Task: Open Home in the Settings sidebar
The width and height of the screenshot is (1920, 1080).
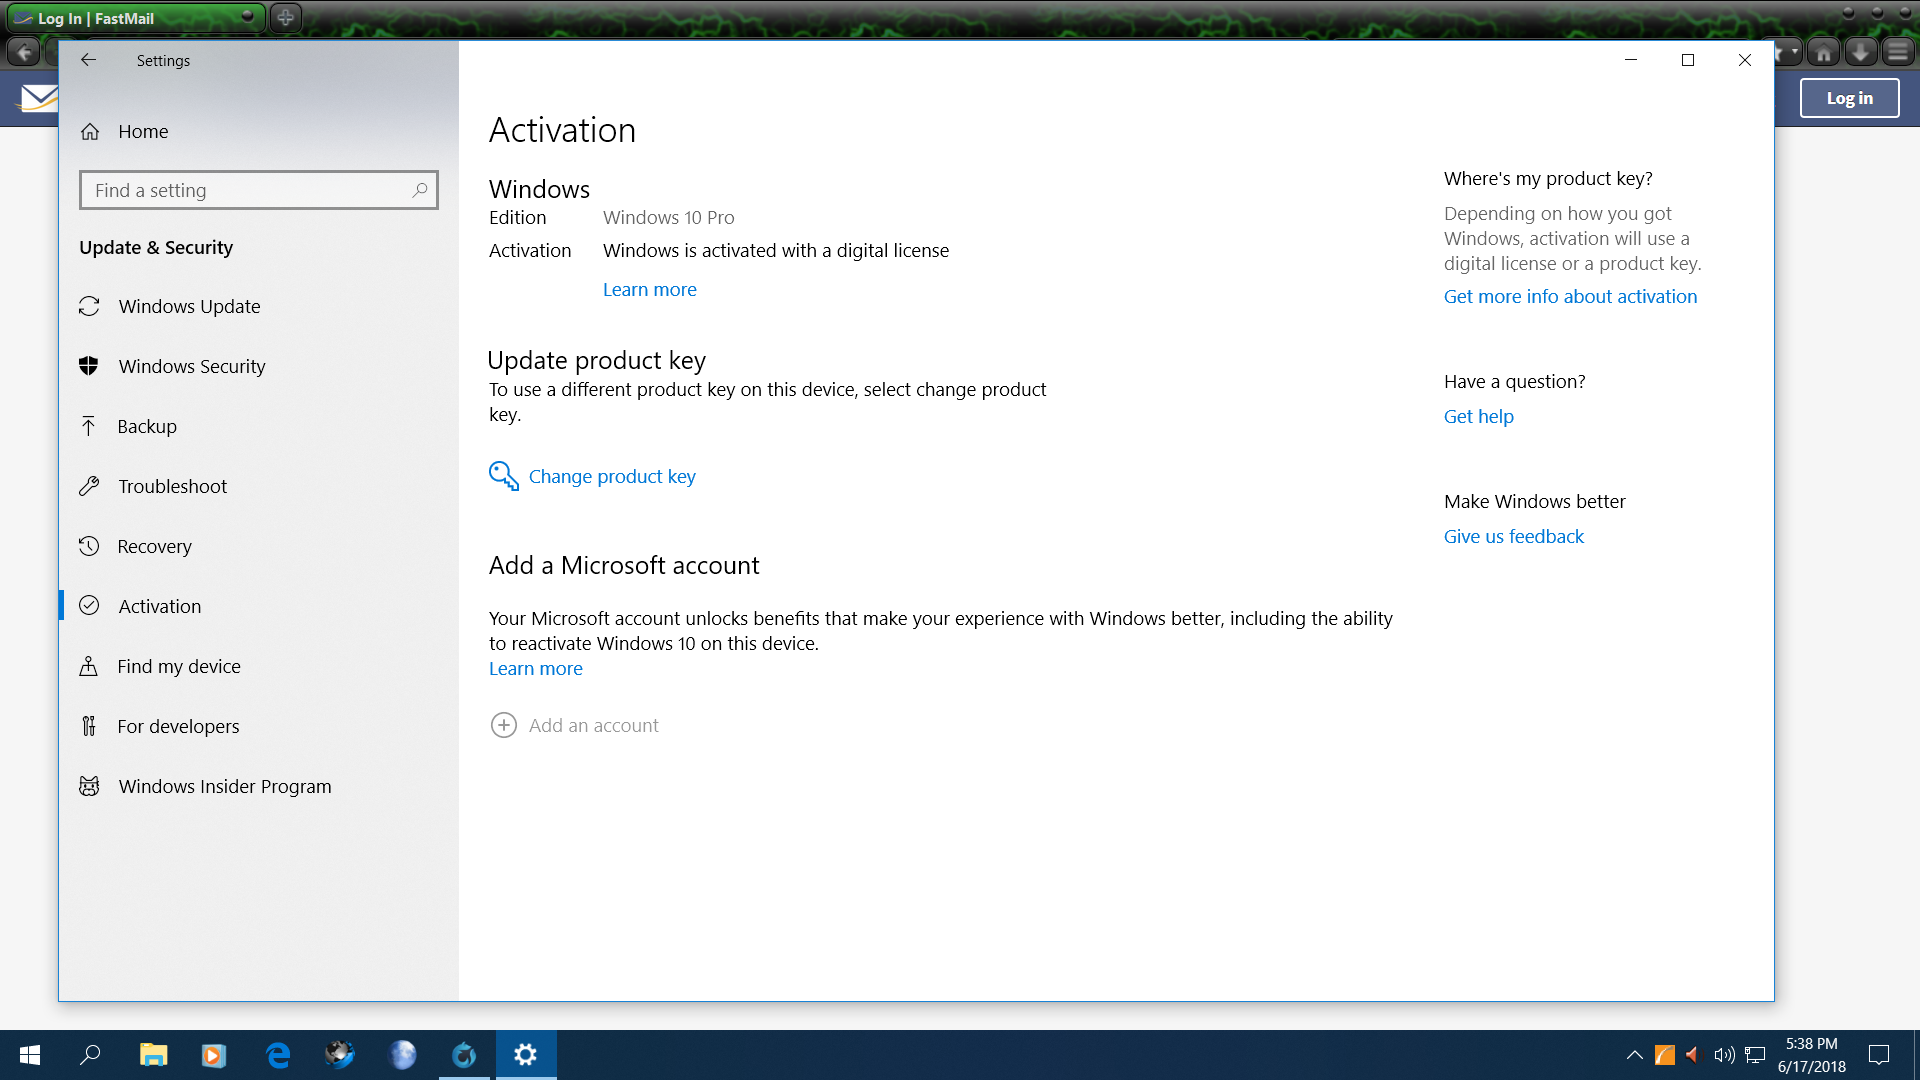Action: click(x=143, y=132)
